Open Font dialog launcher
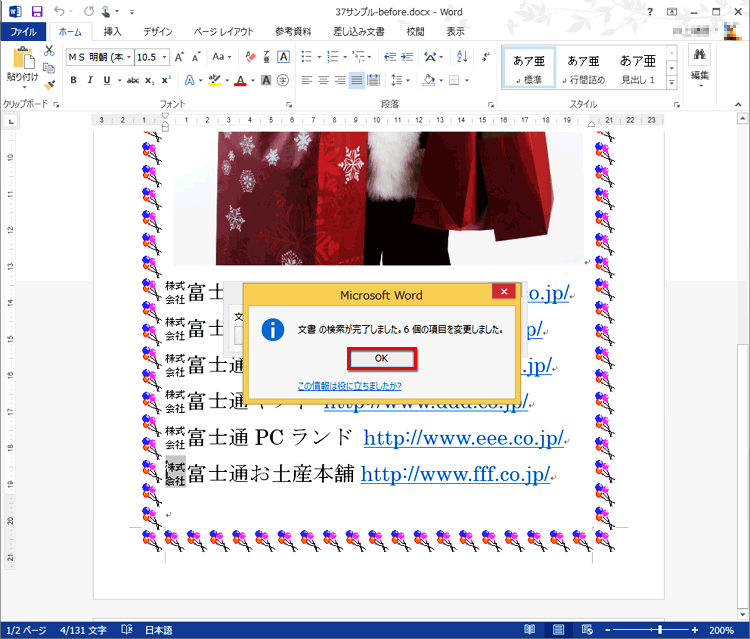This screenshot has width=750, height=639. tap(289, 104)
